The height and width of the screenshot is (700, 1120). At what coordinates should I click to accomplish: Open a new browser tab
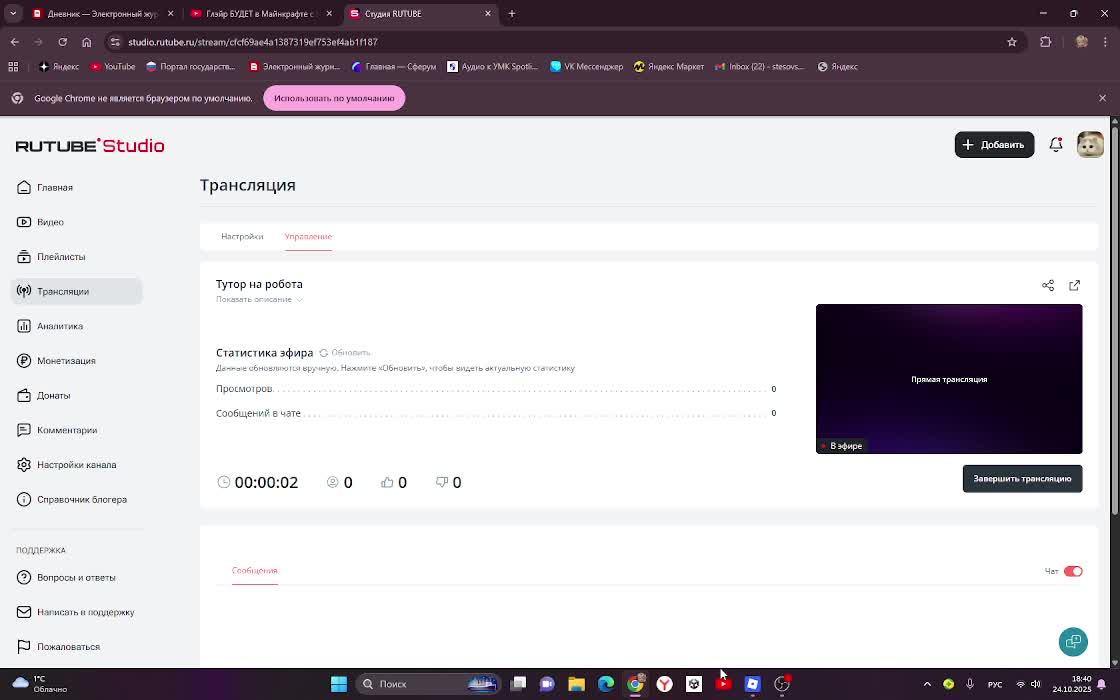coord(511,14)
